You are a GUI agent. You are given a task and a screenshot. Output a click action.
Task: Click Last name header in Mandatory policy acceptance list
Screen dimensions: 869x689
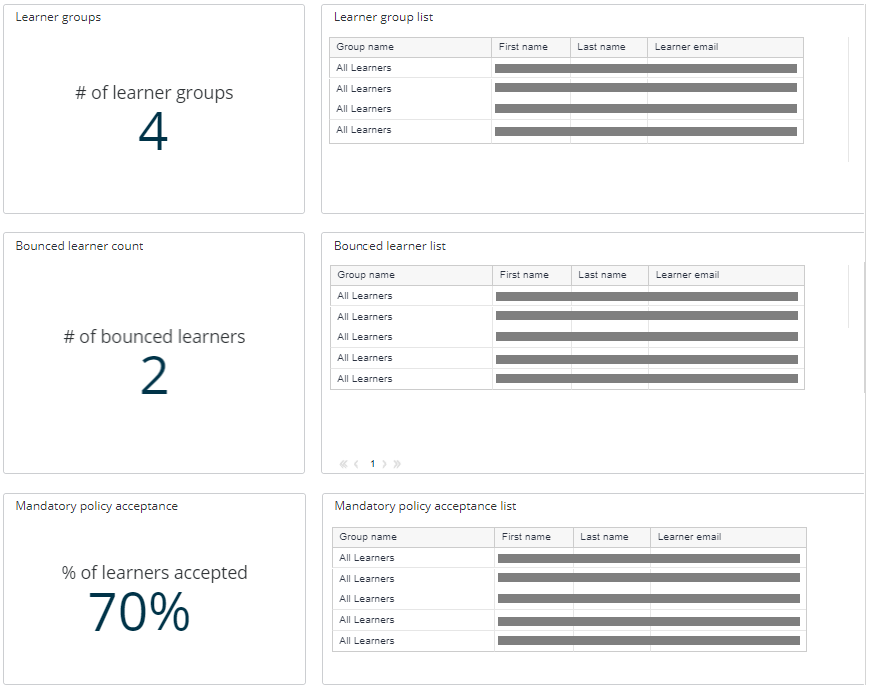[x=604, y=537]
